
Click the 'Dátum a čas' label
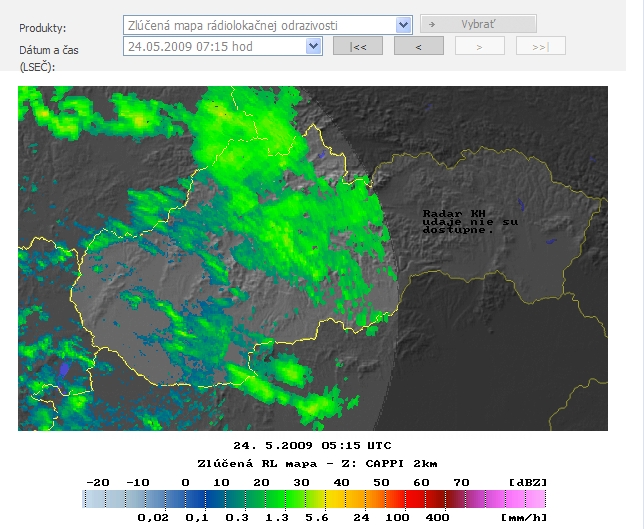[x=51, y=49]
